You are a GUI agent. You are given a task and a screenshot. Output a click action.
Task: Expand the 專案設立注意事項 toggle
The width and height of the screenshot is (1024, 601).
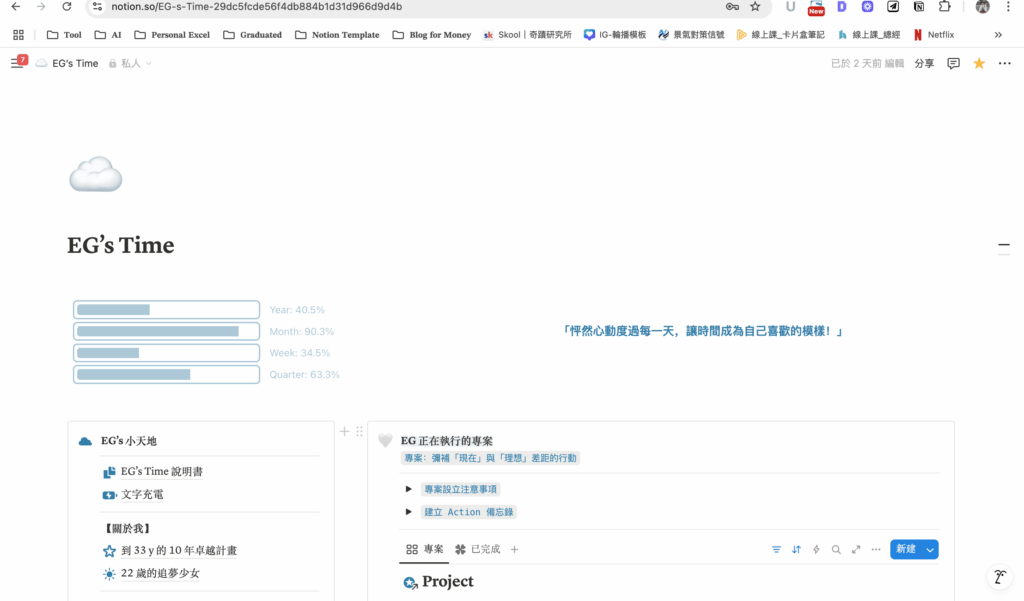[x=408, y=489]
